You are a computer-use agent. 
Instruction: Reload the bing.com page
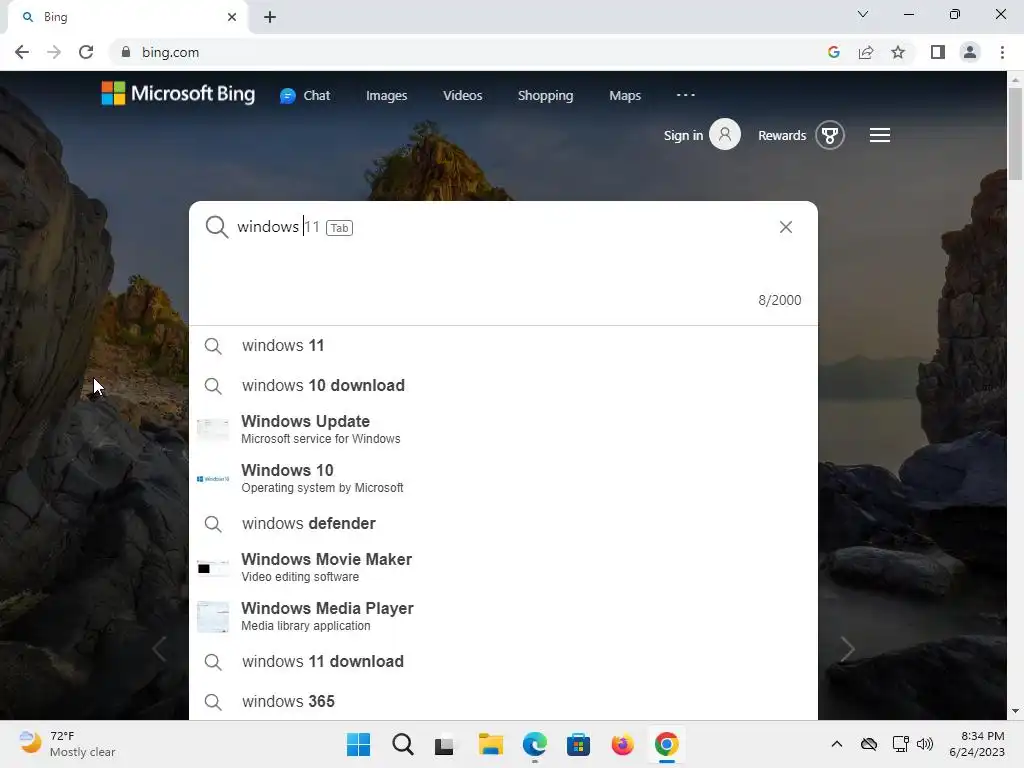tap(86, 52)
